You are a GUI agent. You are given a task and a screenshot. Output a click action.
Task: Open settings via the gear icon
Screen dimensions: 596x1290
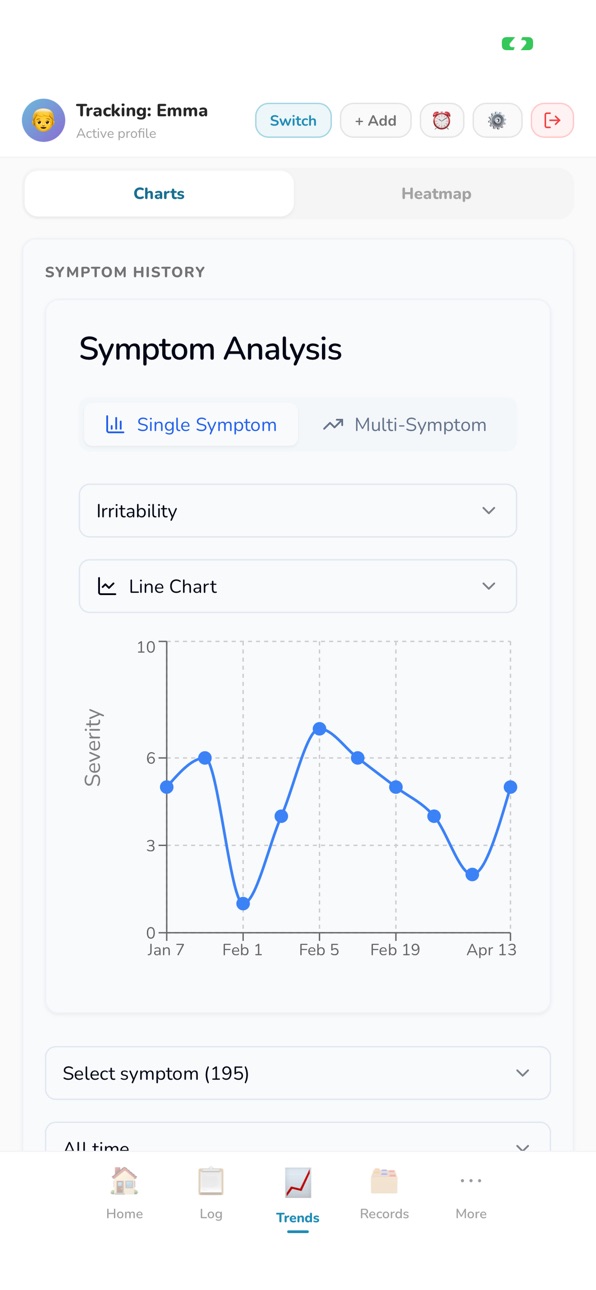click(497, 120)
